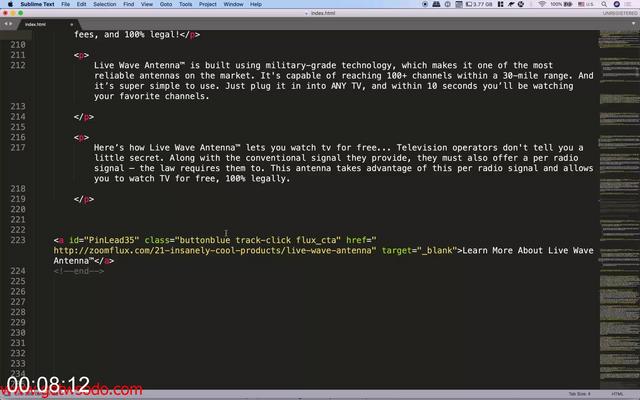
Task: Open the Goto menu
Action: [x=166, y=4]
